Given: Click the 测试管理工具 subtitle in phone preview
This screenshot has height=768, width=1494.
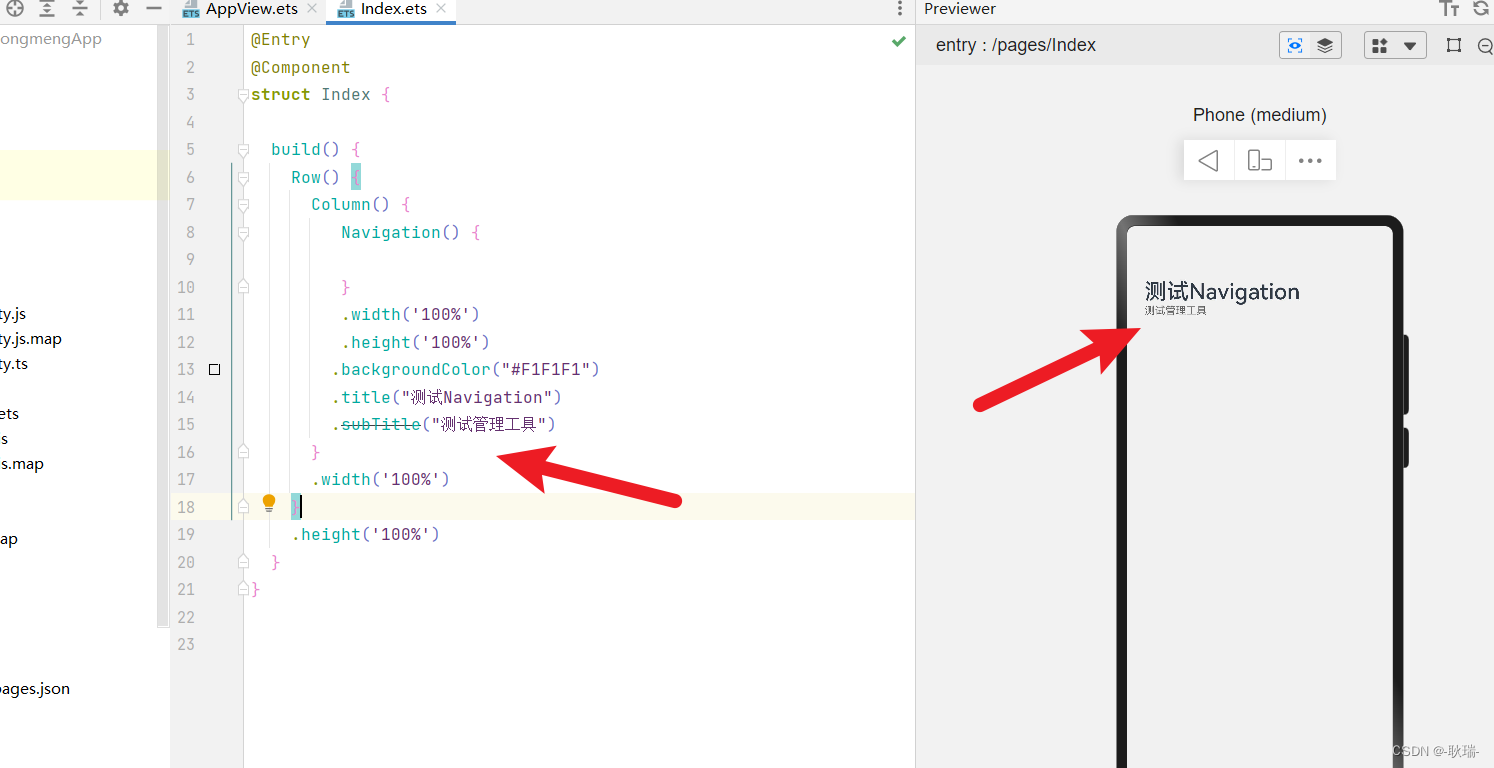Looking at the screenshot, I should coord(1176,311).
